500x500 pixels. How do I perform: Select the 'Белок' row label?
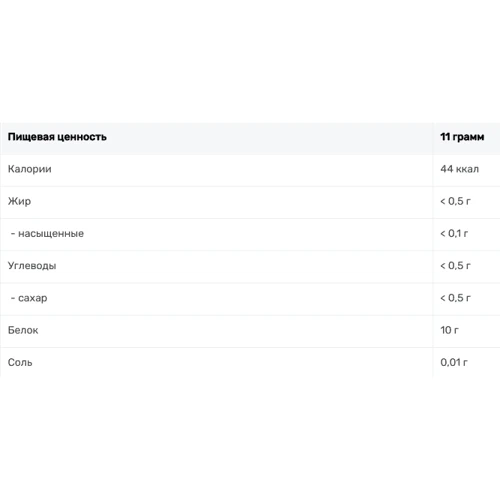[x=23, y=330]
